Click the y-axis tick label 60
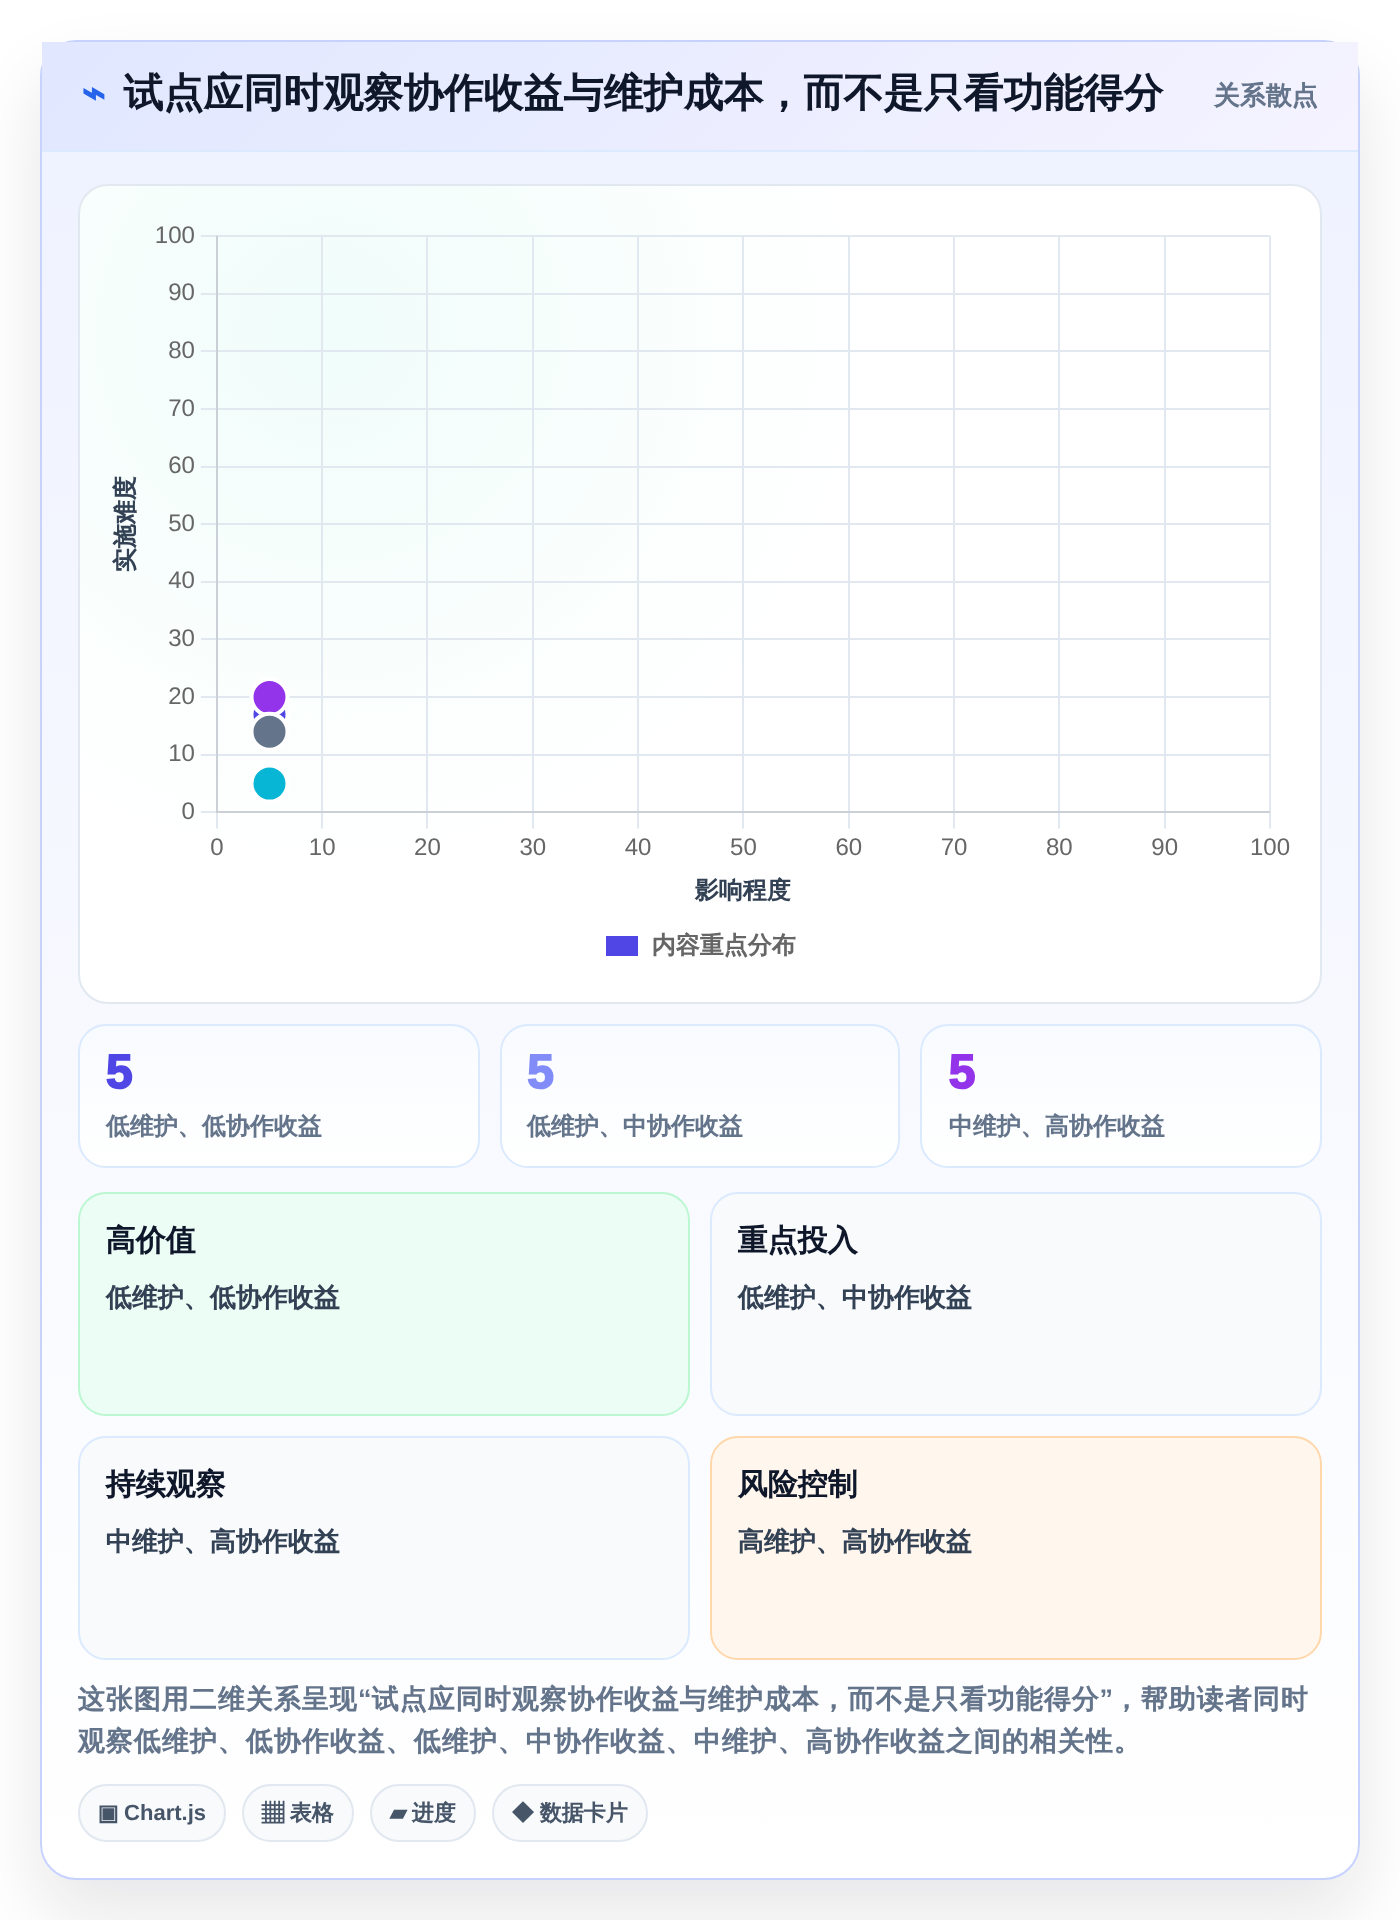The image size is (1400, 1920). pos(181,465)
